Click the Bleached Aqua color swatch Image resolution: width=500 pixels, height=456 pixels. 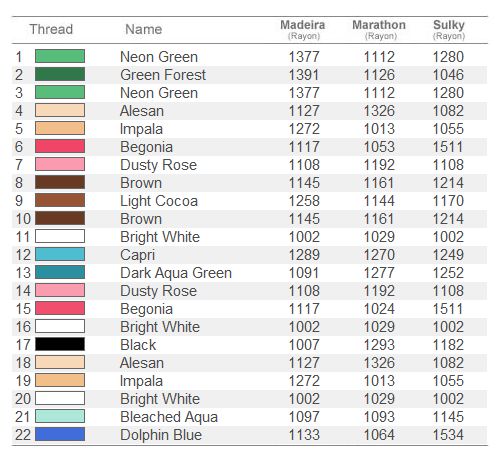click(x=60, y=416)
